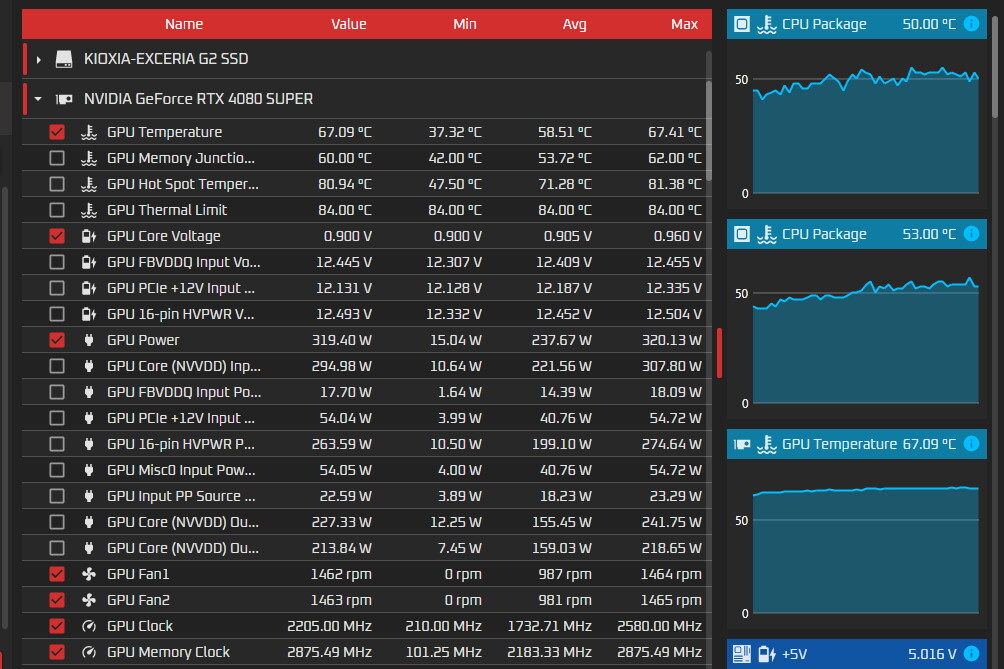Click the graphs panel scrollbar thumb
The width and height of the screenshot is (1004, 669).
coord(995,67)
